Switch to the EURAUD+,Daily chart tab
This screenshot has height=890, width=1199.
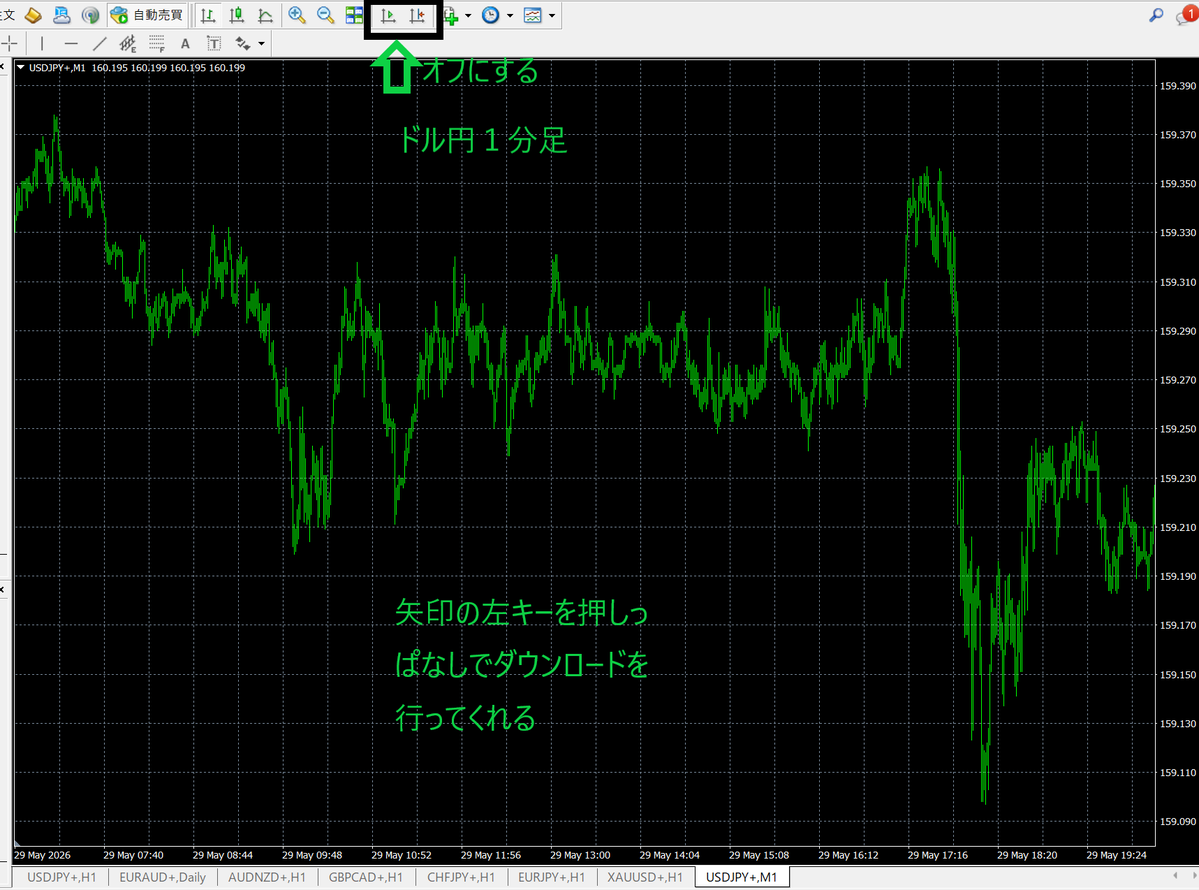(162, 877)
